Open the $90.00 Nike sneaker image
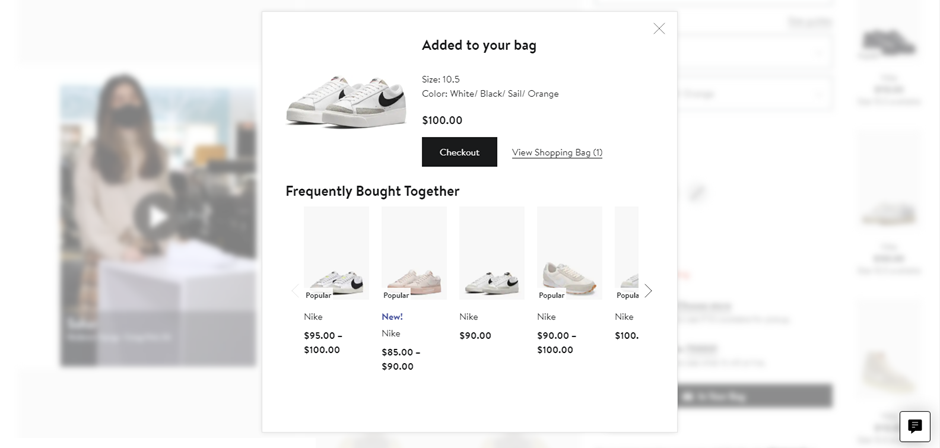The height and width of the screenshot is (448, 940). click(x=492, y=253)
